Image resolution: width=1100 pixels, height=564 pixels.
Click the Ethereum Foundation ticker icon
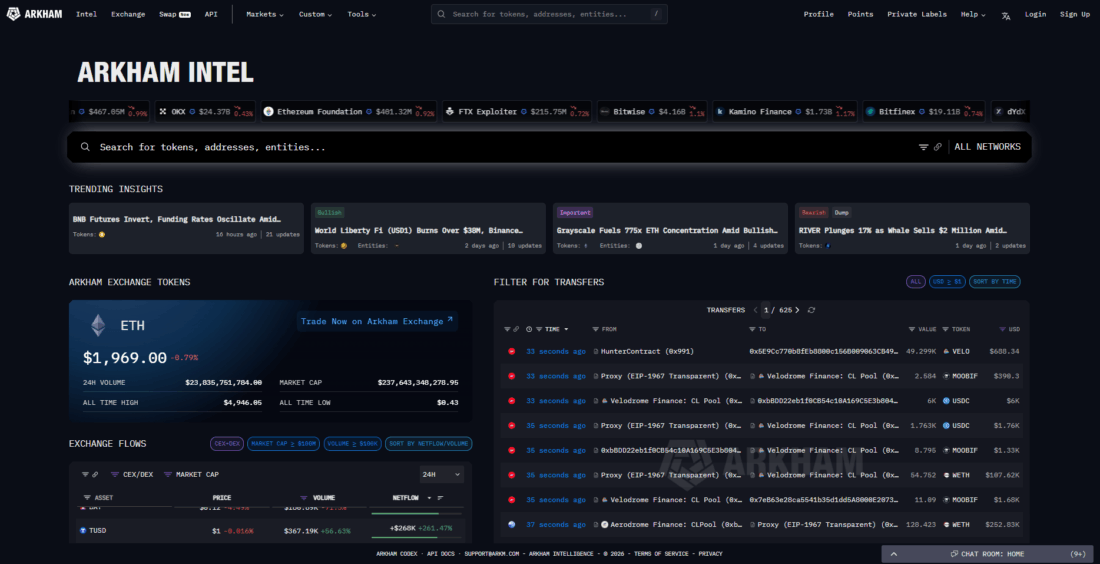tap(268, 112)
